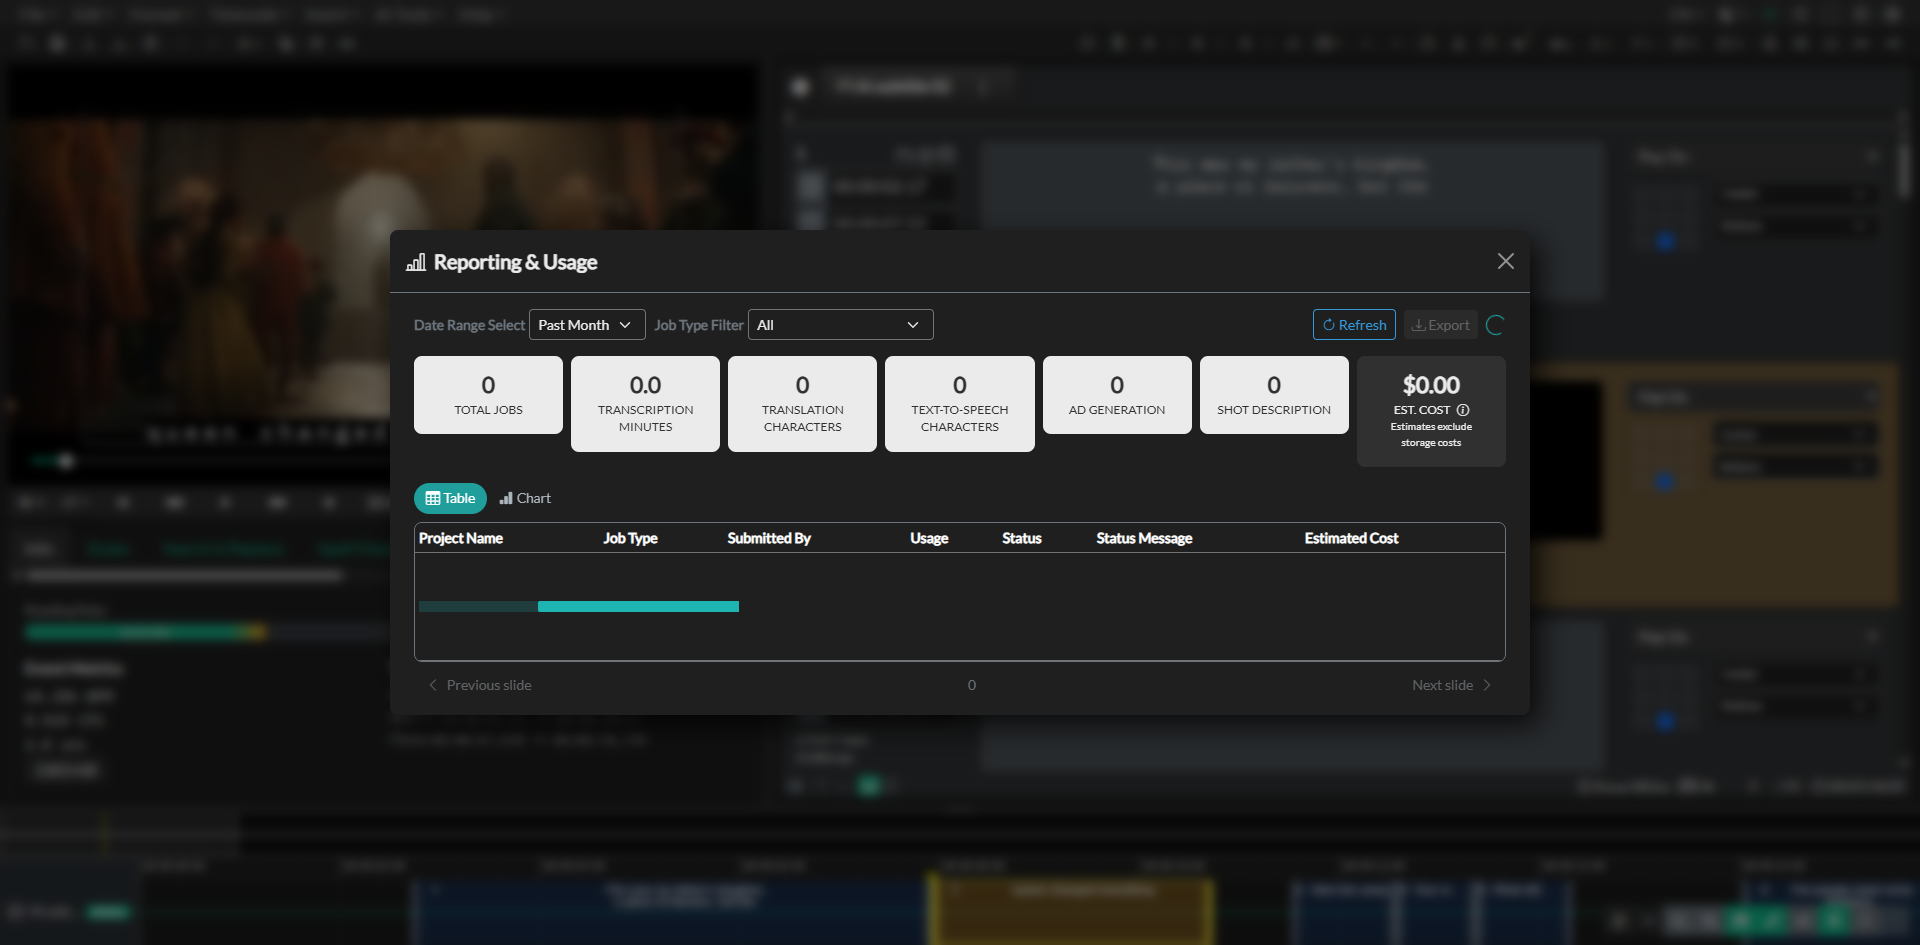
Task: Sort by Status Message column header
Action: coord(1144,538)
